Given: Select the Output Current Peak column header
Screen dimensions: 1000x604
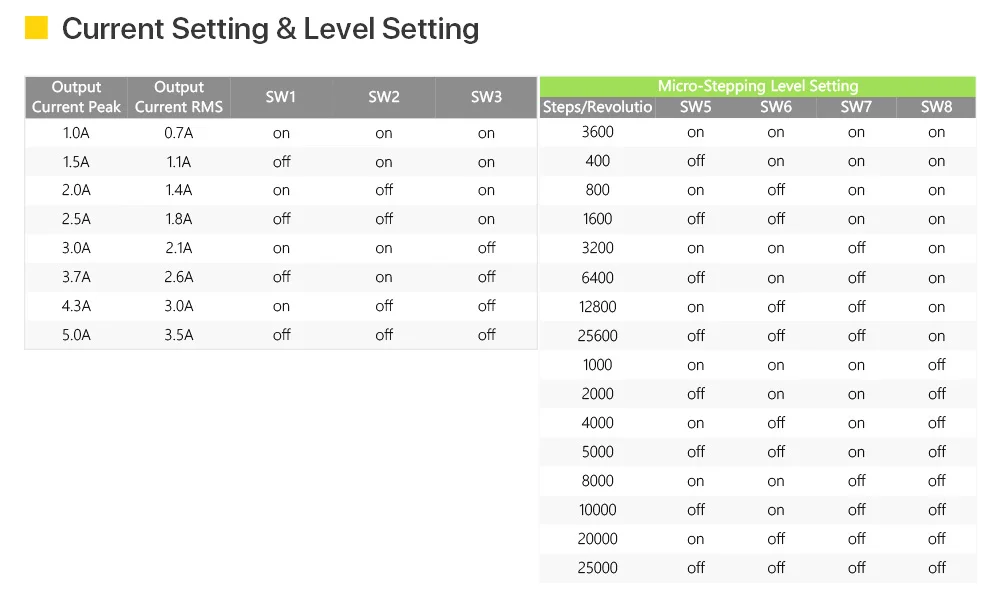Looking at the screenshot, I should point(76,97).
